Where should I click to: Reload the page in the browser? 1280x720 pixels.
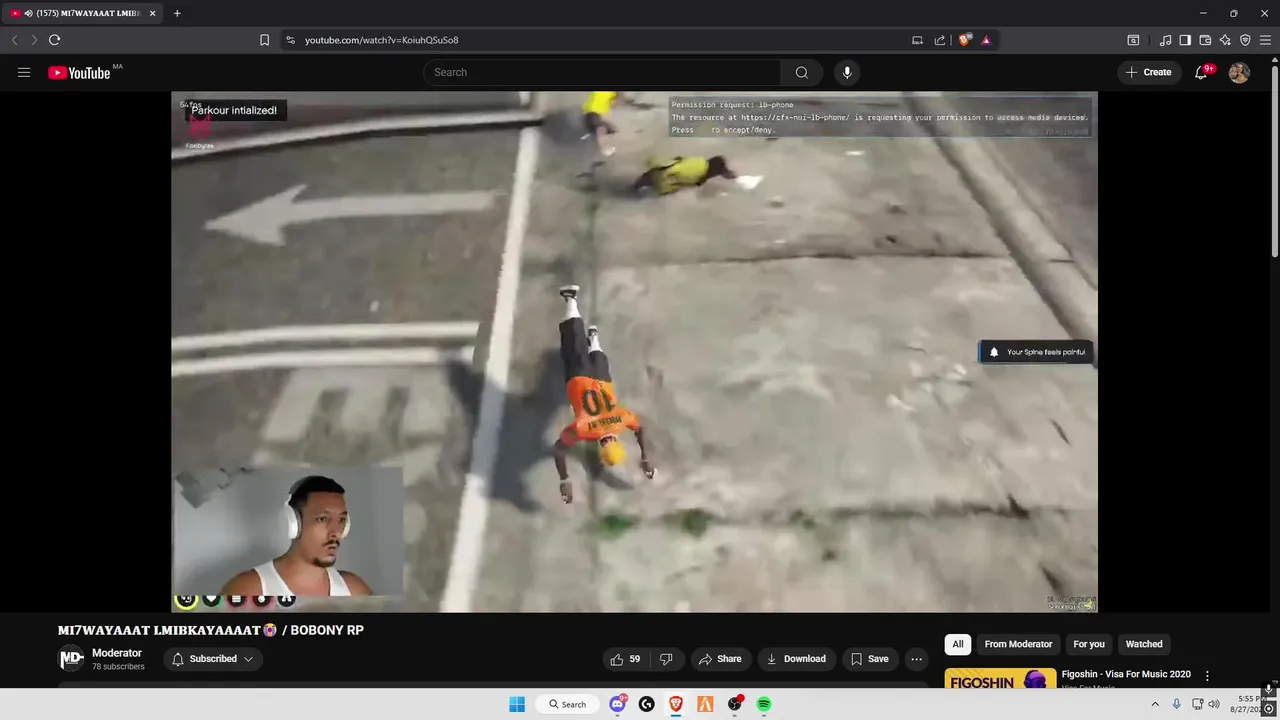point(54,40)
